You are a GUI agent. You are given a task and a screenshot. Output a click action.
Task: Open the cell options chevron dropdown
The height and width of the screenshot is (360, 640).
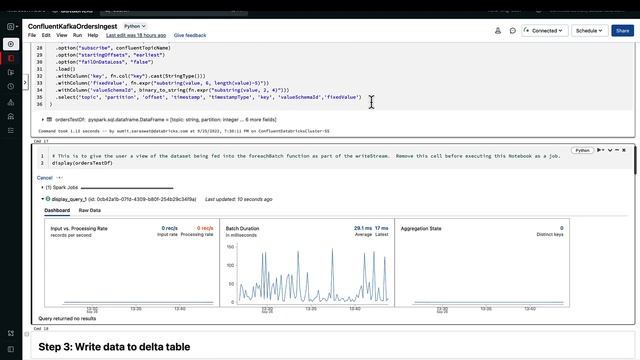610,150
